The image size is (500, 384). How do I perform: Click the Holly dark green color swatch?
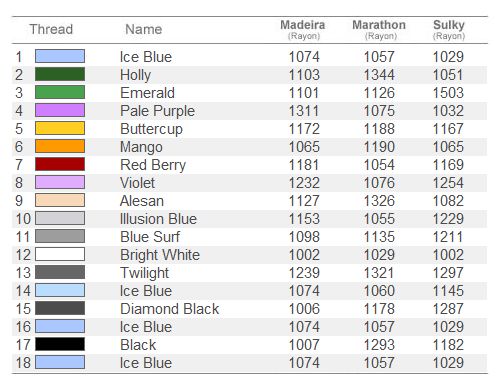60,74
